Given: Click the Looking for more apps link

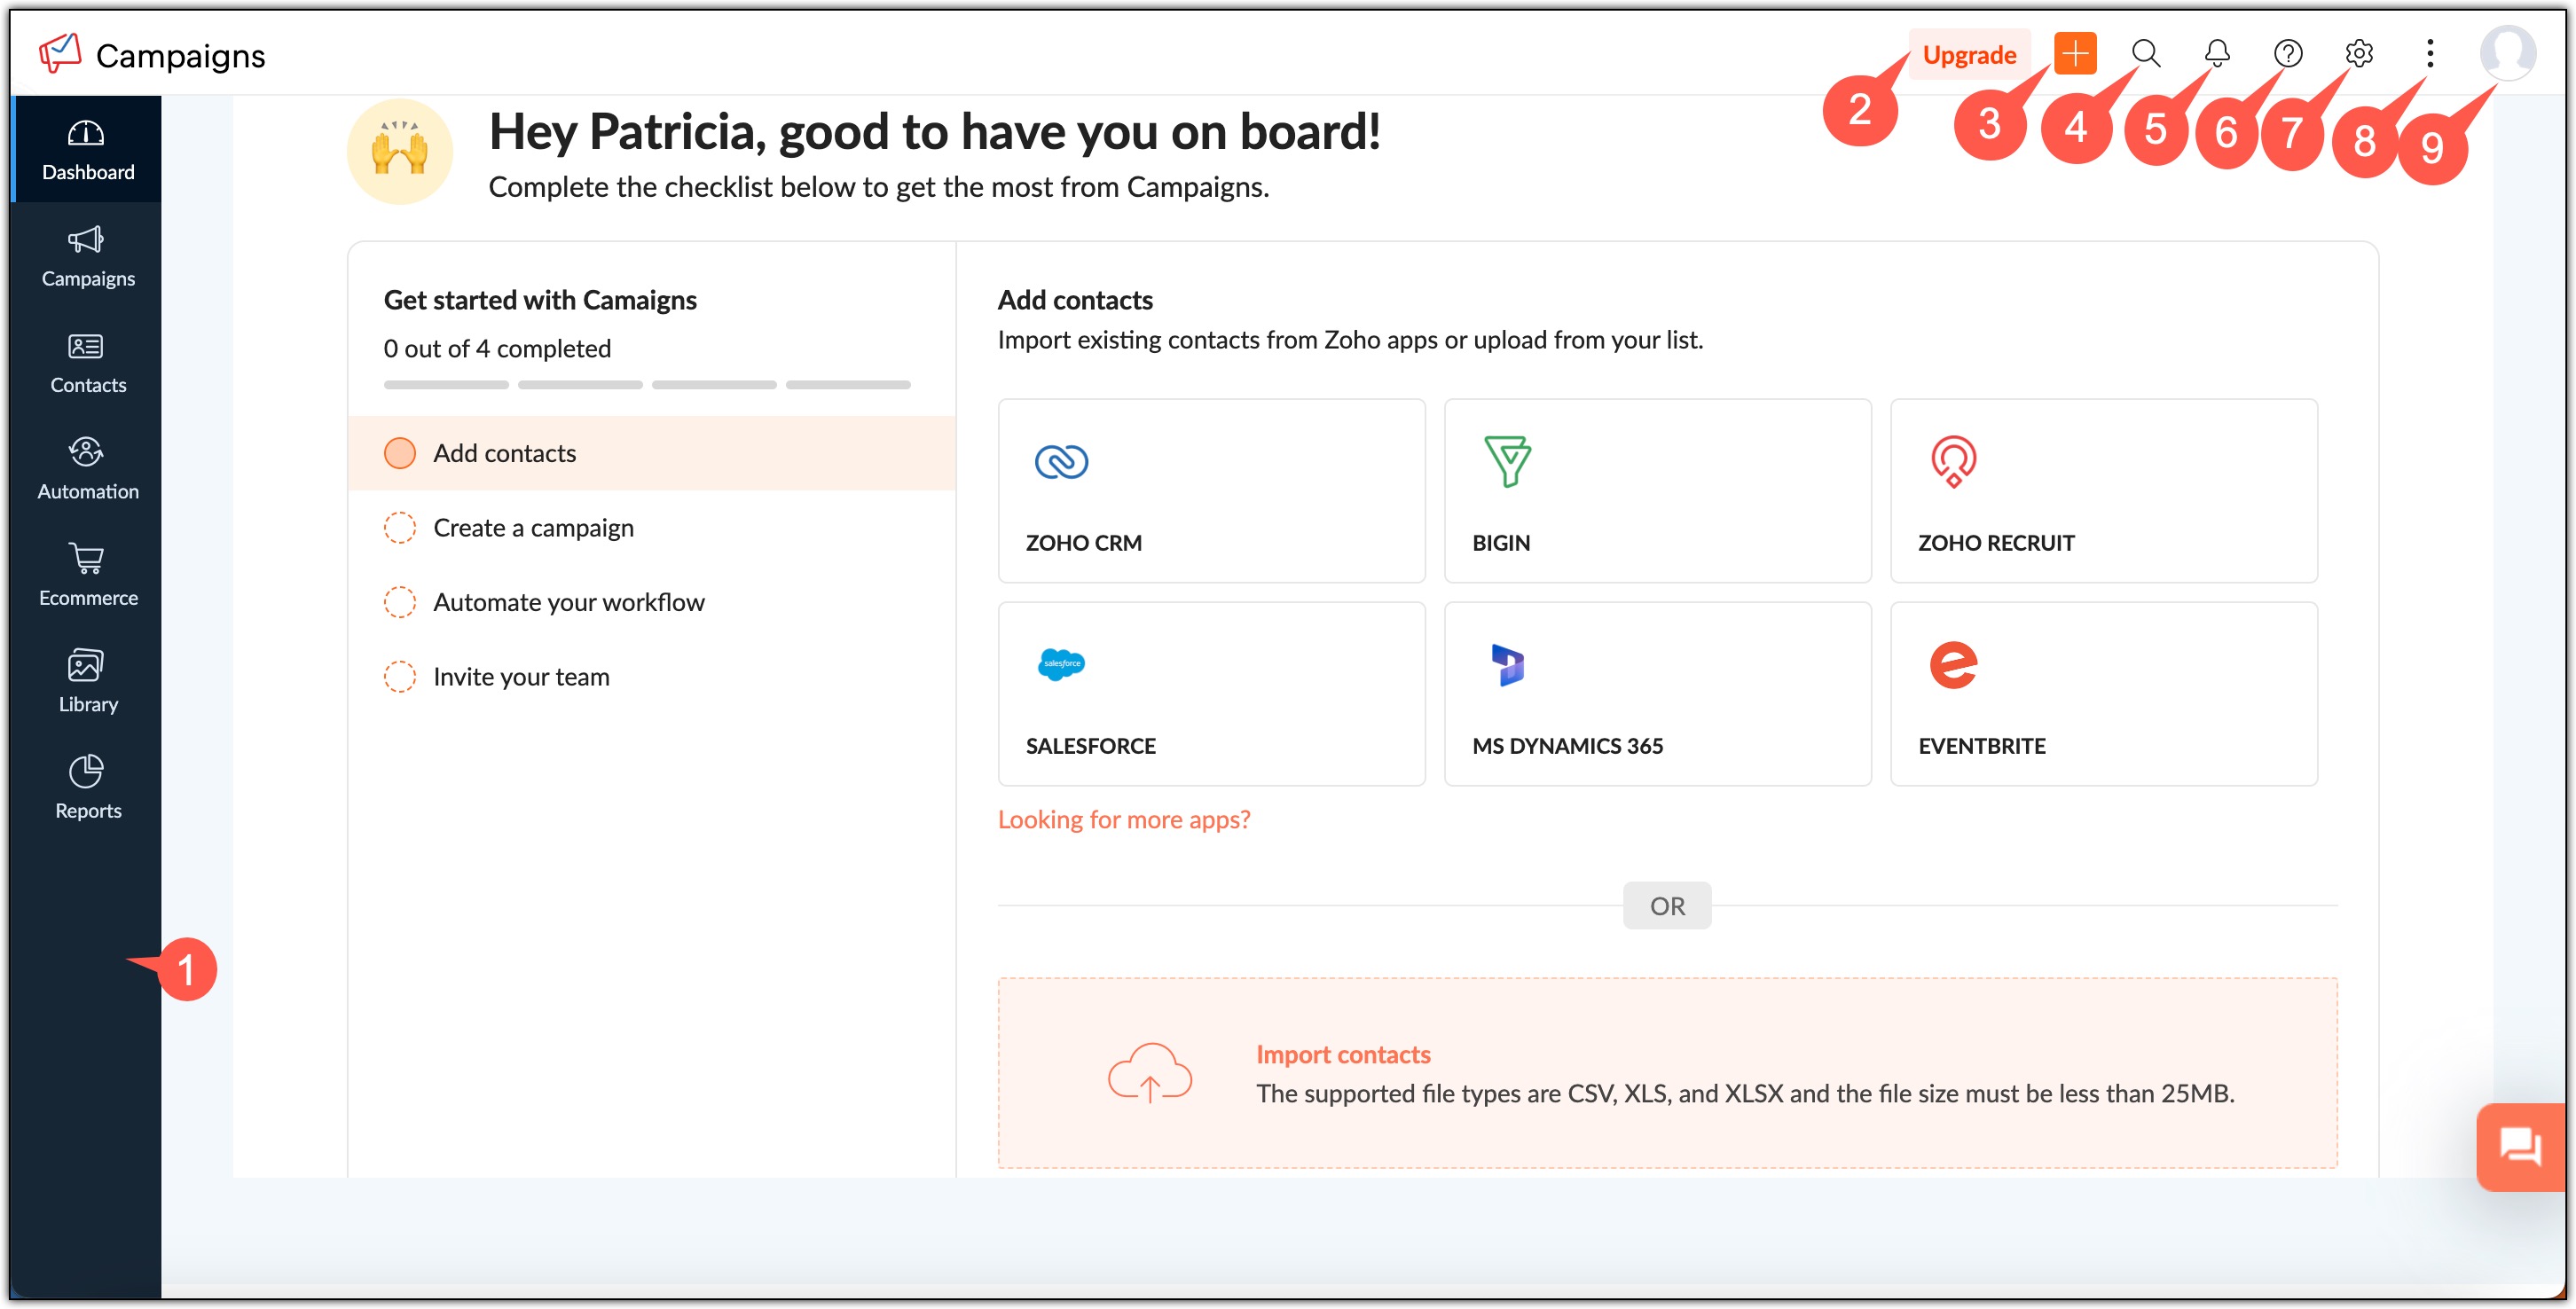Looking at the screenshot, I should (x=1122, y=818).
